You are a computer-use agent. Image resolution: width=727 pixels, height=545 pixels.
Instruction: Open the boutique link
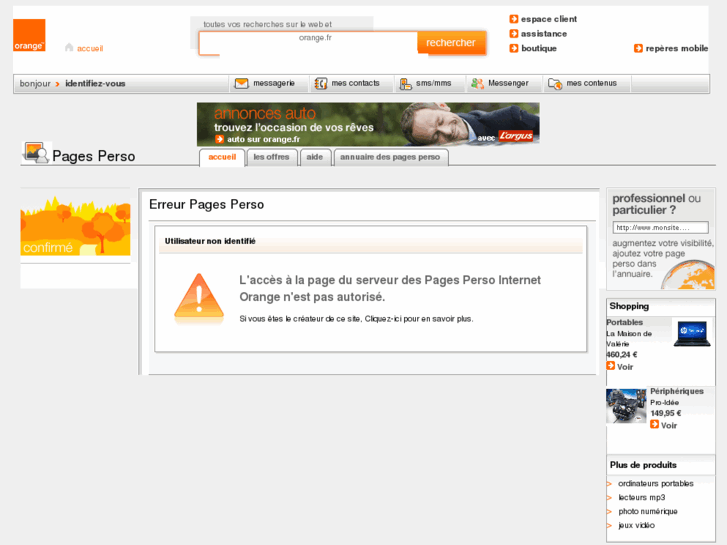coord(539,48)
